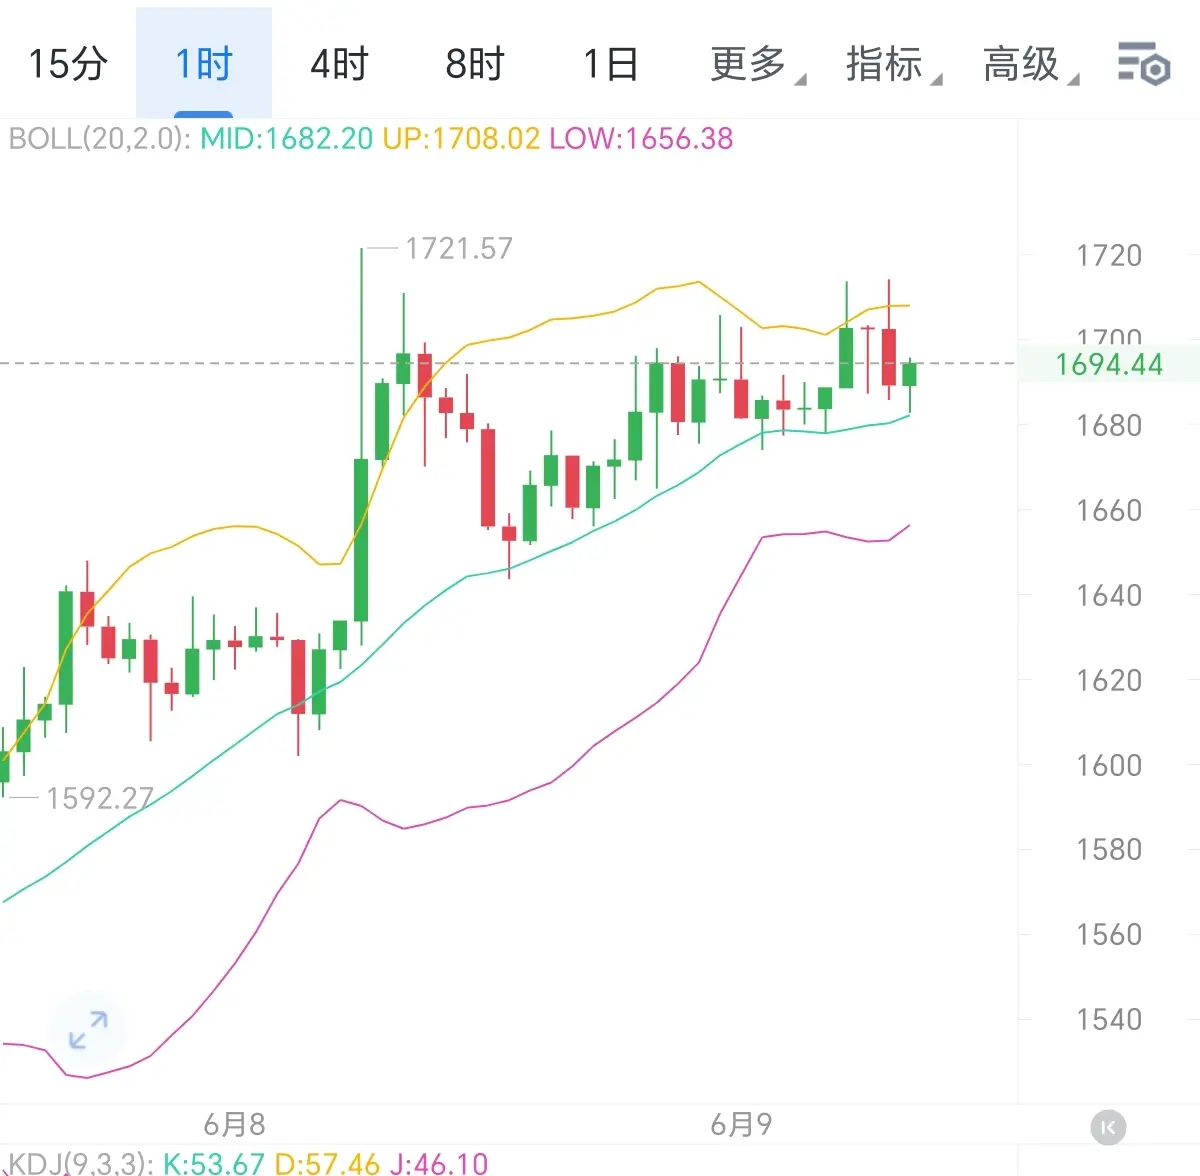Image resolution: width=1200 pixels, height=1176 pixels.
Task: Expand chart to fullscreen with arrows icon
Action: (x=88, y=1030)
